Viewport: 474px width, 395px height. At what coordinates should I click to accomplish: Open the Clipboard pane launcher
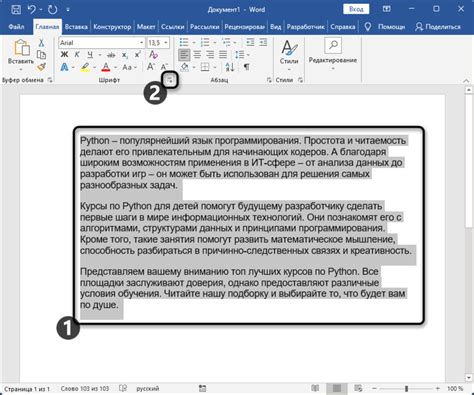pyautogui.click(x=50, y=80)
